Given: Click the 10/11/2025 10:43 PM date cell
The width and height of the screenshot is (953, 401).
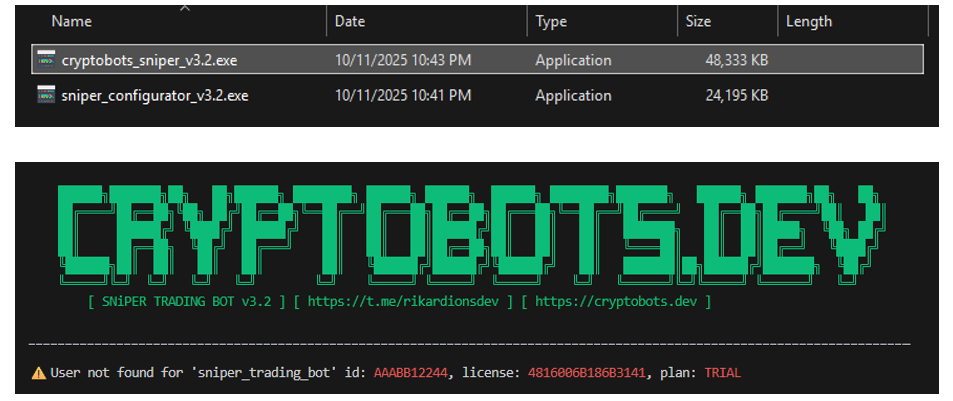Looking at the screenshot, I should tap(403, 61).
